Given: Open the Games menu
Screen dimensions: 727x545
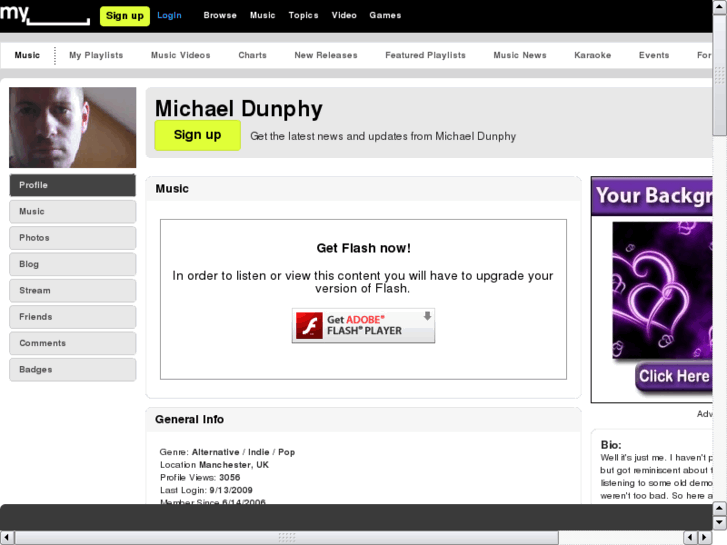Looking at the screenshot, I should 385,15.
